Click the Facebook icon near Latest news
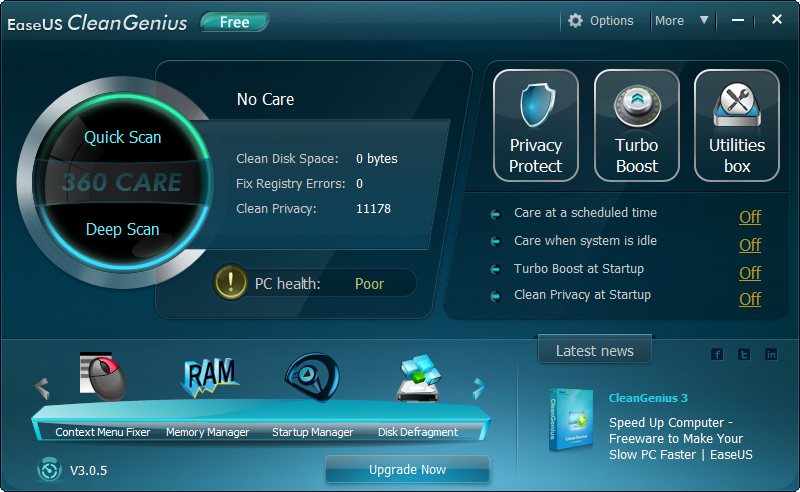 coord(717,354)
